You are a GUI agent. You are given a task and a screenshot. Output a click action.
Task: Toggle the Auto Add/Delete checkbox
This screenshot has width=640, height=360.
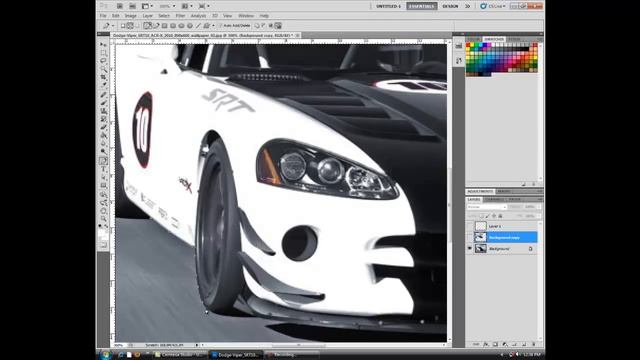coord(220,25)
